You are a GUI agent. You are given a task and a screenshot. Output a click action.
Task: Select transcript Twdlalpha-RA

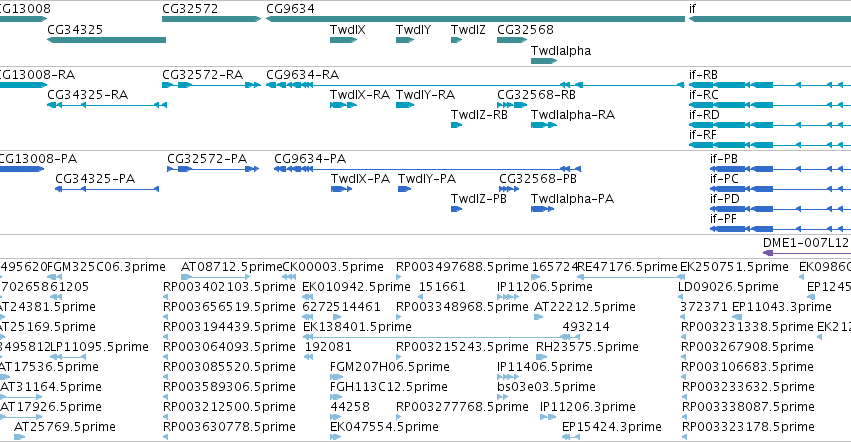[573, 115]
